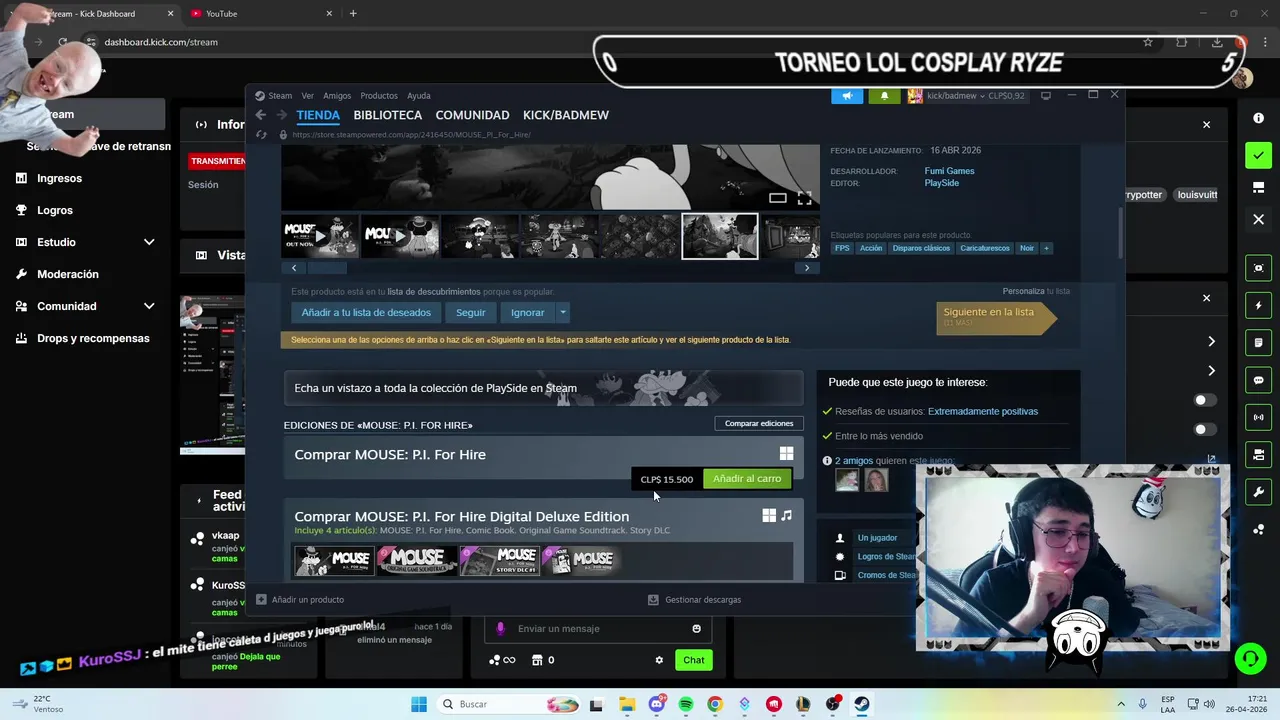Open the Ayuda menu in Steam
1280x720 pixels.
419,96
